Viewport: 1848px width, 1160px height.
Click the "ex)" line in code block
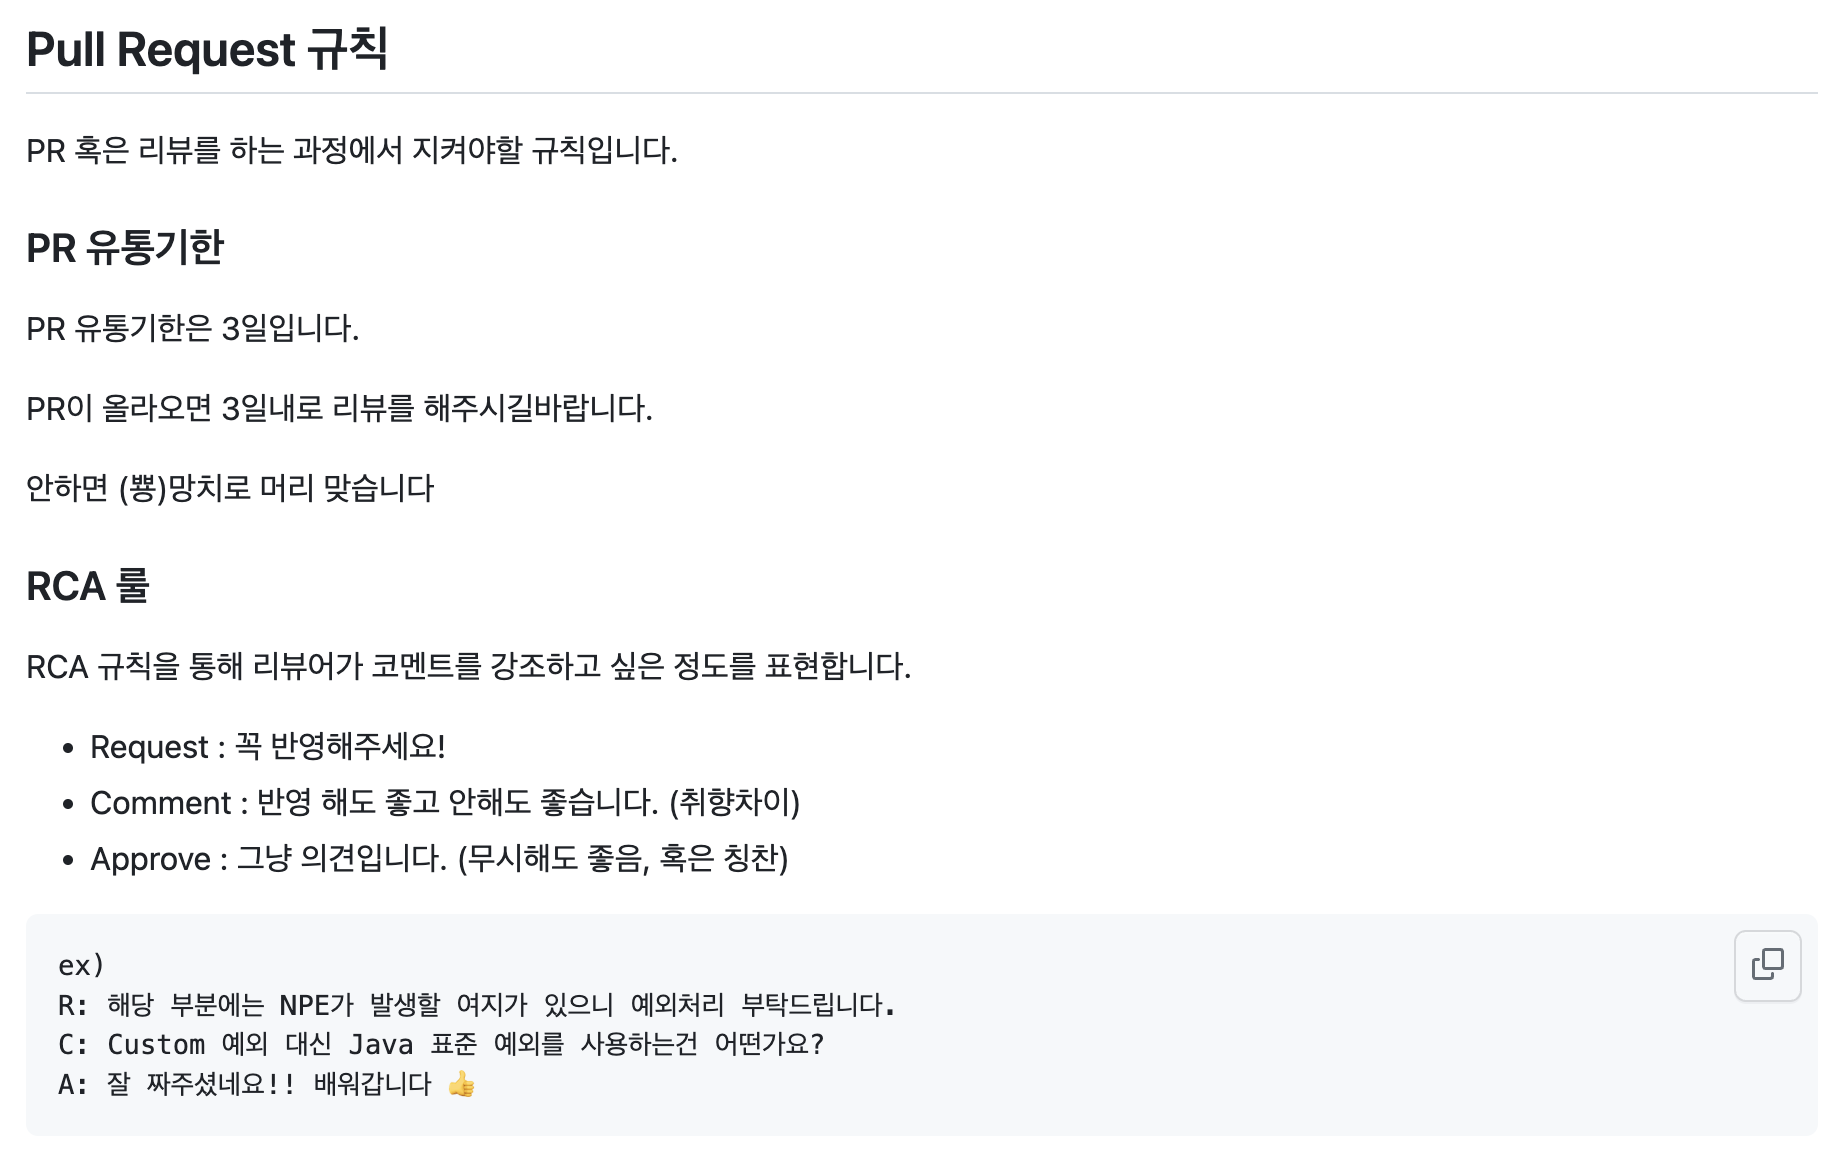click(x=81, y=965)
